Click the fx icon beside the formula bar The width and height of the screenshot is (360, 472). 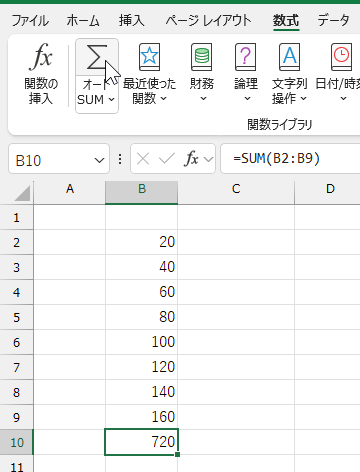pos(191,159)
